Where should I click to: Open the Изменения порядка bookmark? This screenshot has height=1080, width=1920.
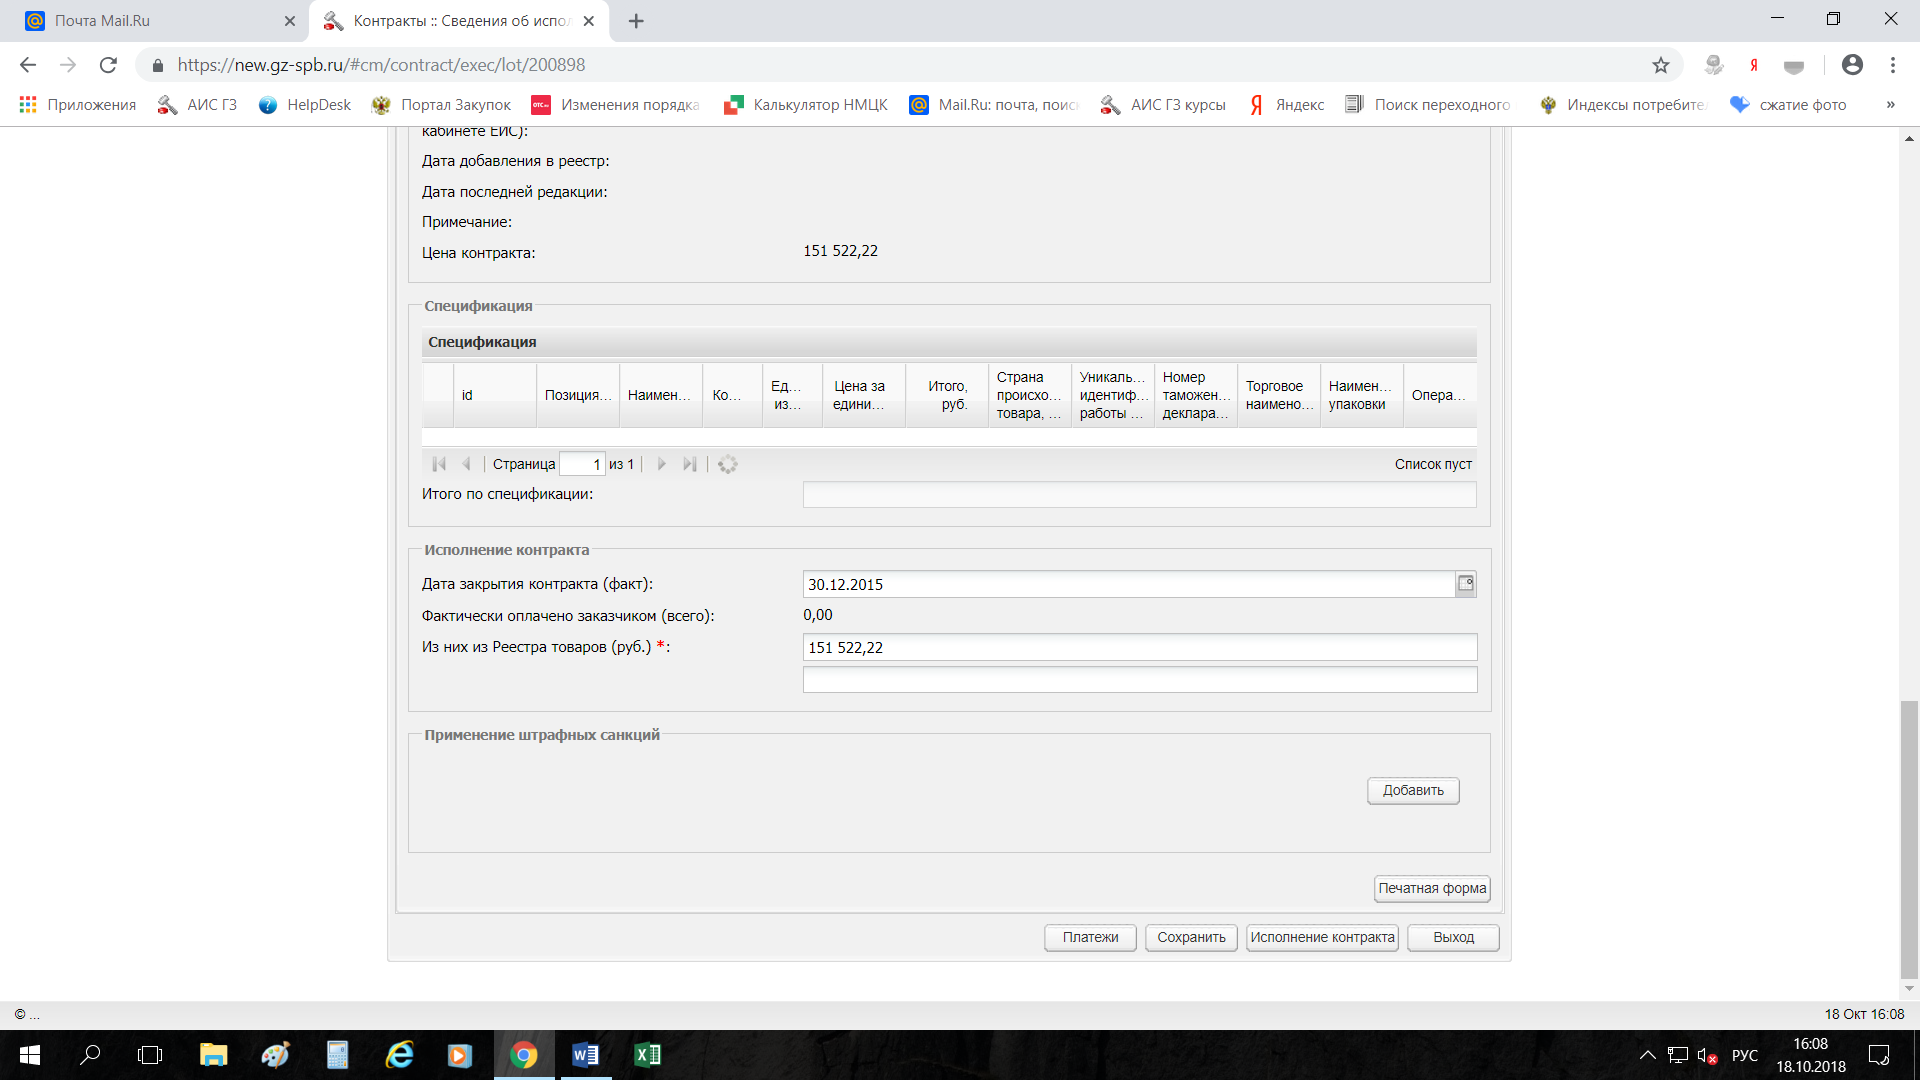coord(616,105)
